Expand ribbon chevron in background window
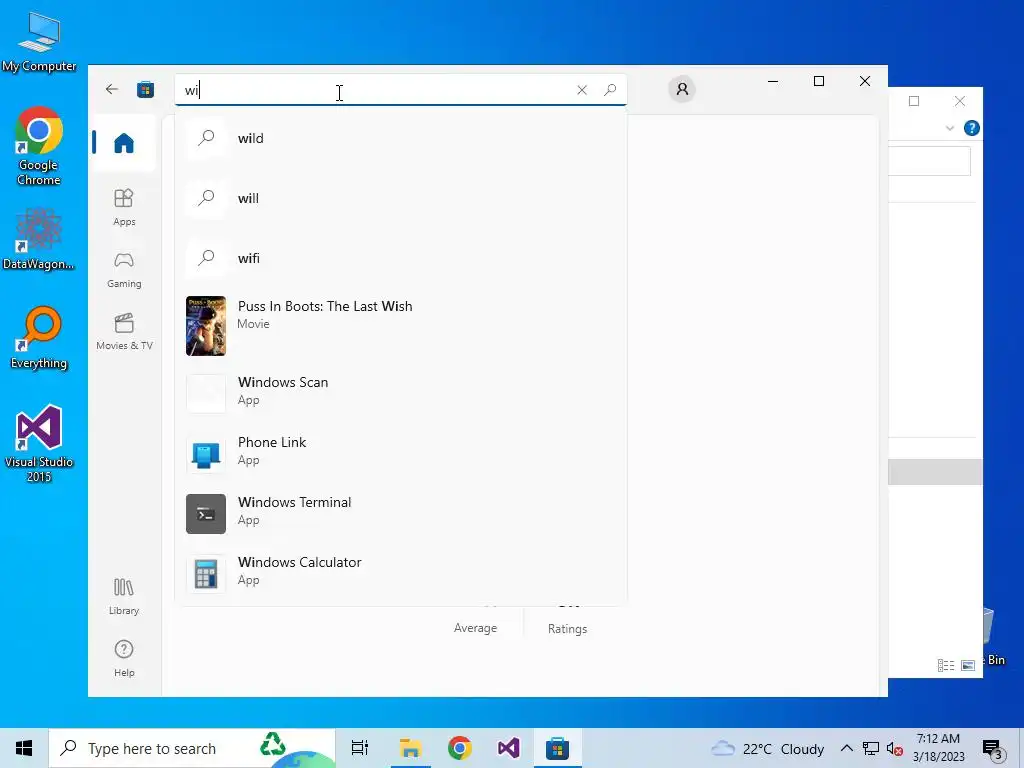 [950, 128]
